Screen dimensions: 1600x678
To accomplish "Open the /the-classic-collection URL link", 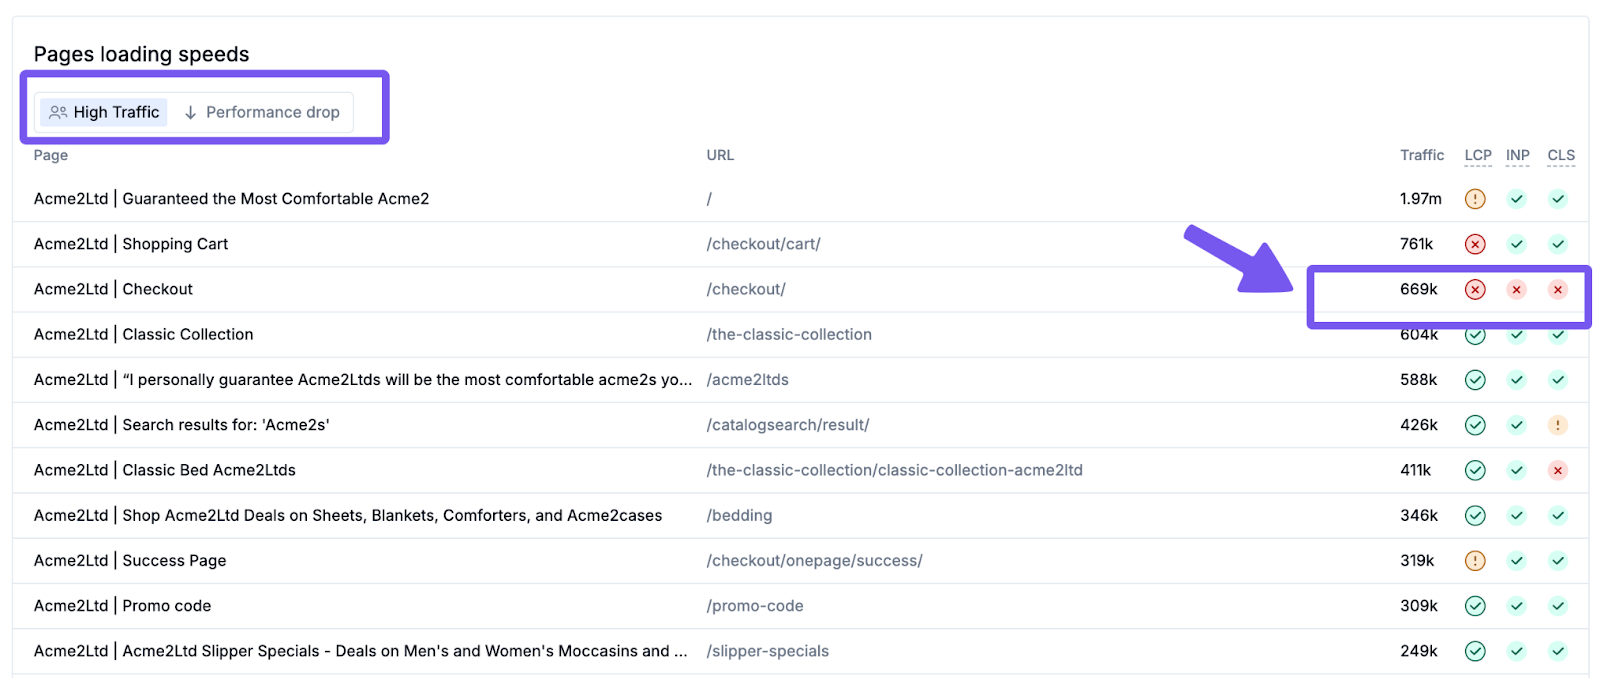I will (x=789, y=334).
